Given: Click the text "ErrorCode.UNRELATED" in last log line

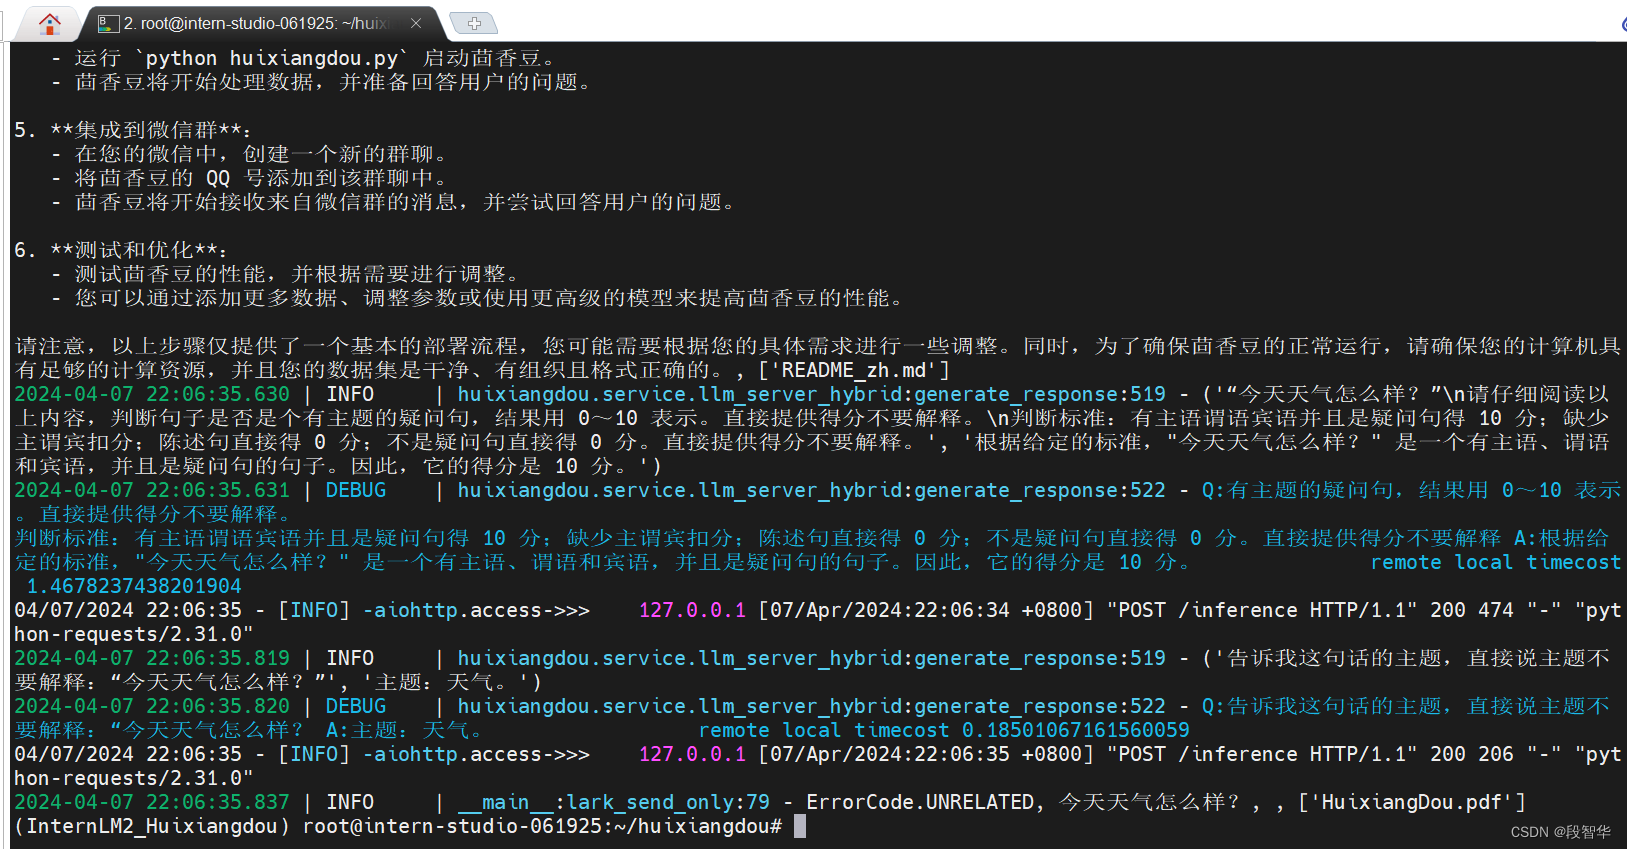Looking at the screenshot, I should click(920, 802).
